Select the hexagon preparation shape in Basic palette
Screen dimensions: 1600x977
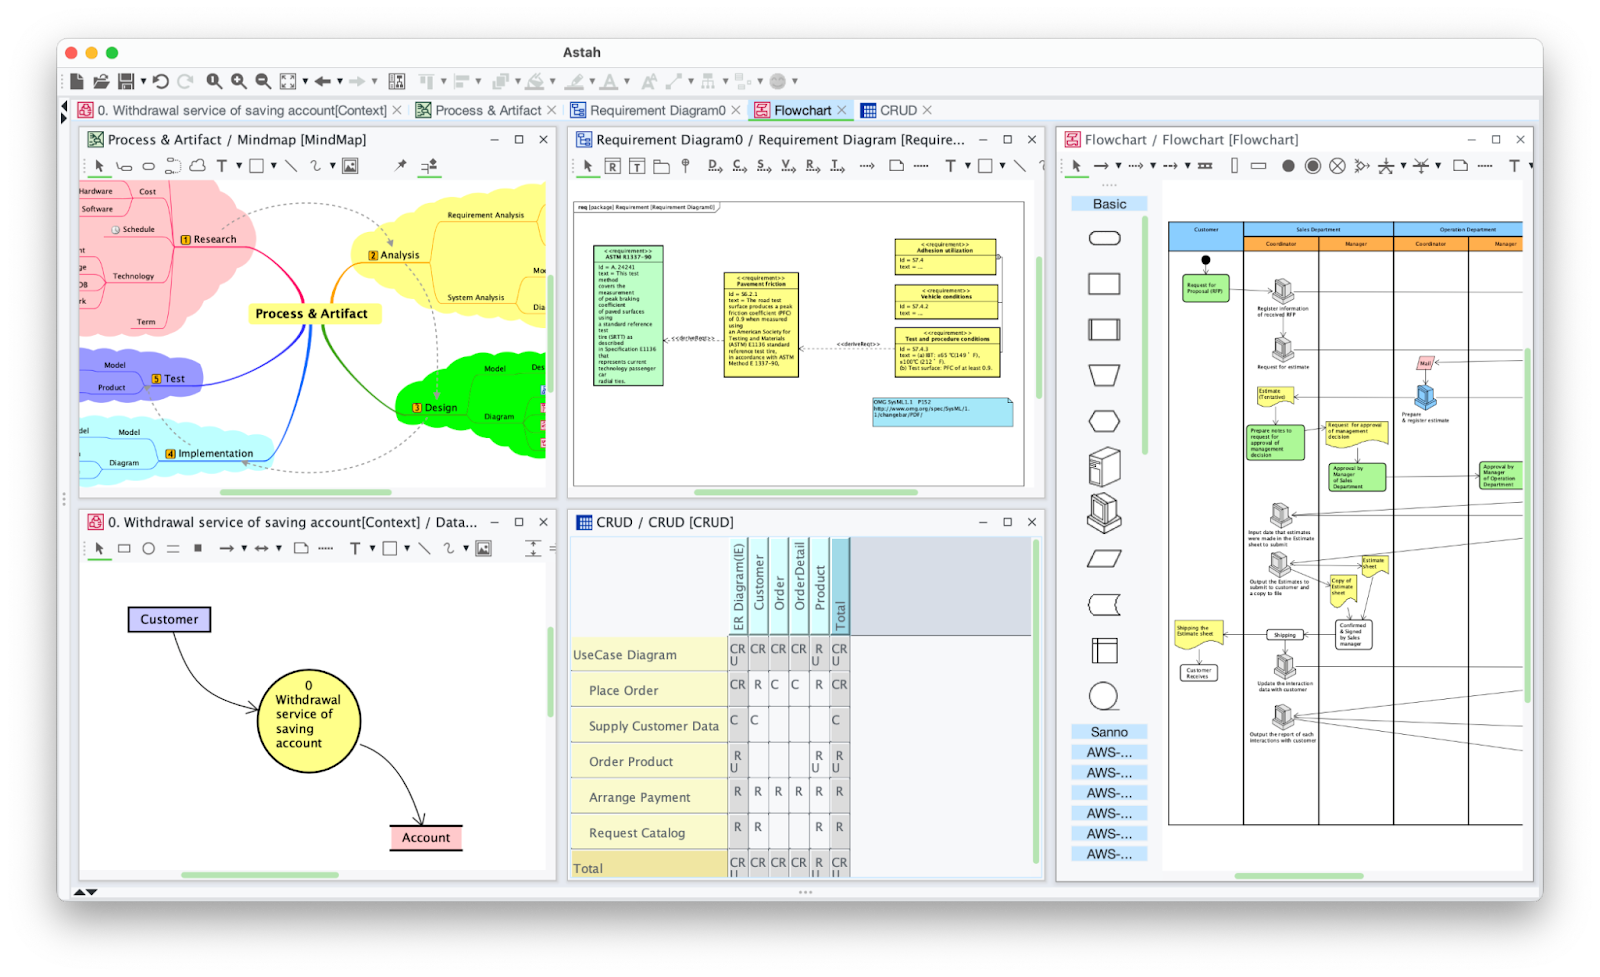pos(1104,421)
